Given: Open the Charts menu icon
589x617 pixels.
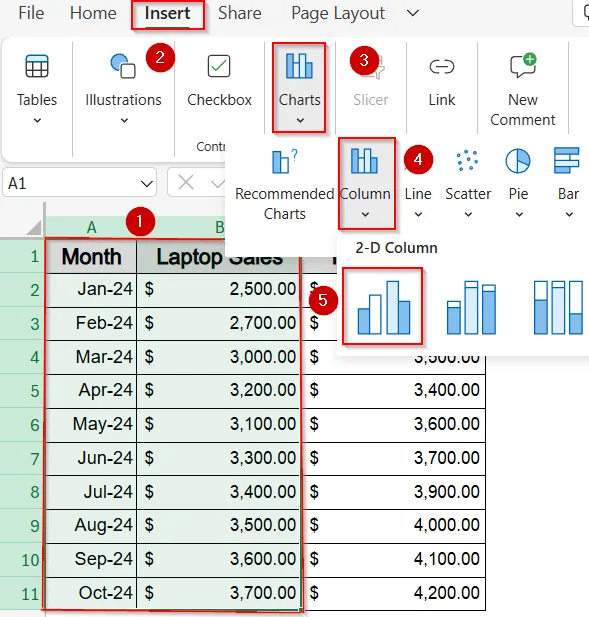Looking at the screenshot, I should pos(299,66).
